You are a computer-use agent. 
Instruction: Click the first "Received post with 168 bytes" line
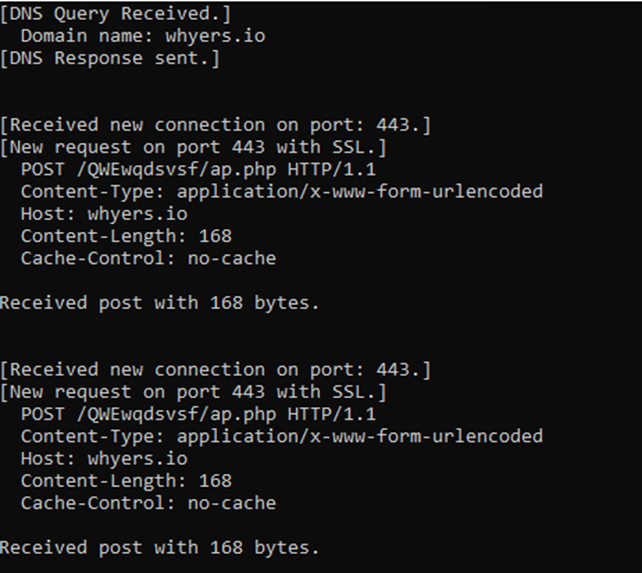(x=159, y=302)
